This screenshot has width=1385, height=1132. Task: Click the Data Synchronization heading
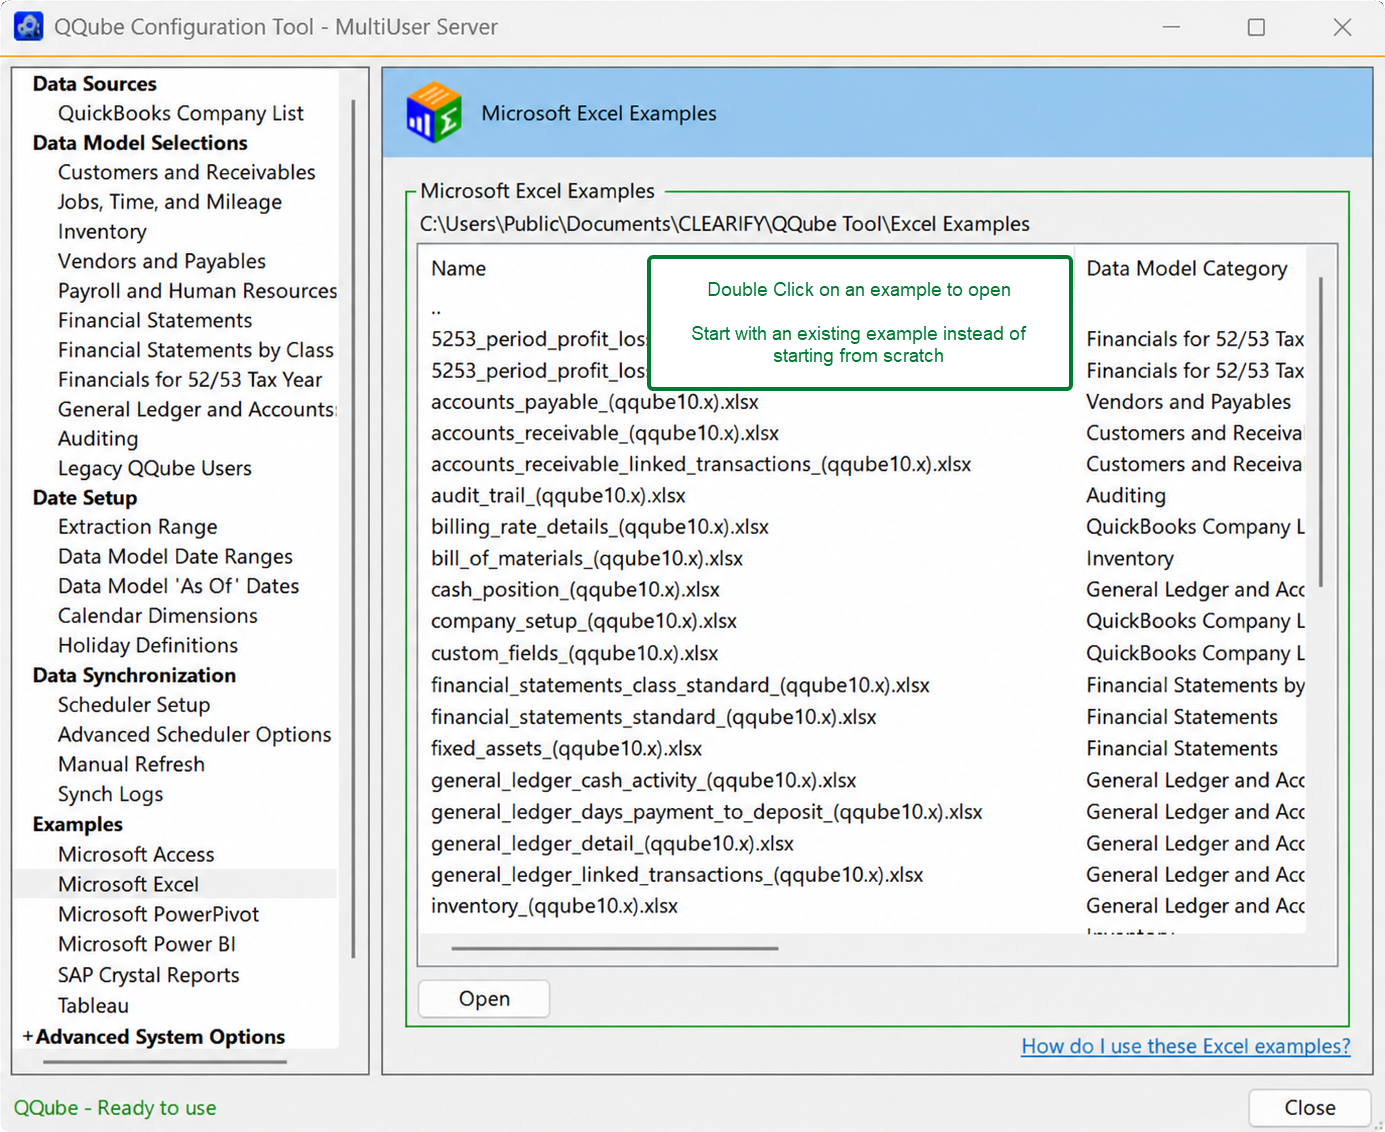pyautogui.click(x=134, y=676)
